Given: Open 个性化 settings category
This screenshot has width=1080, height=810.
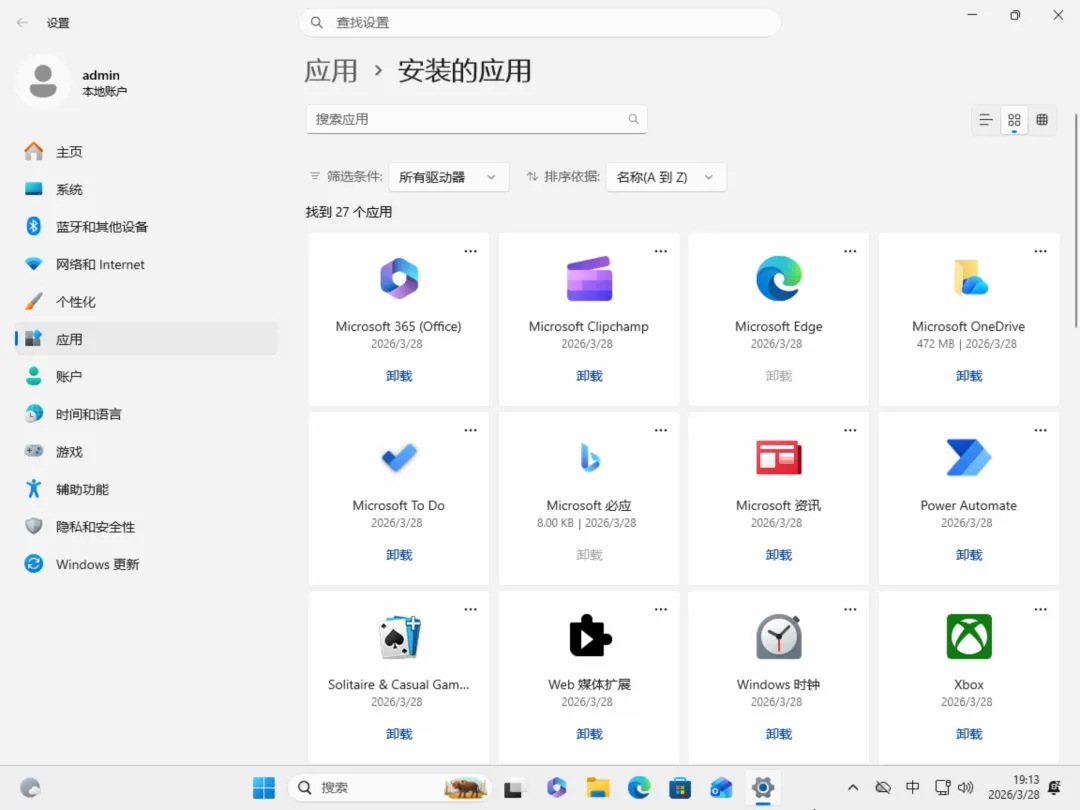Looking at the screenshot, I should 146,302.
